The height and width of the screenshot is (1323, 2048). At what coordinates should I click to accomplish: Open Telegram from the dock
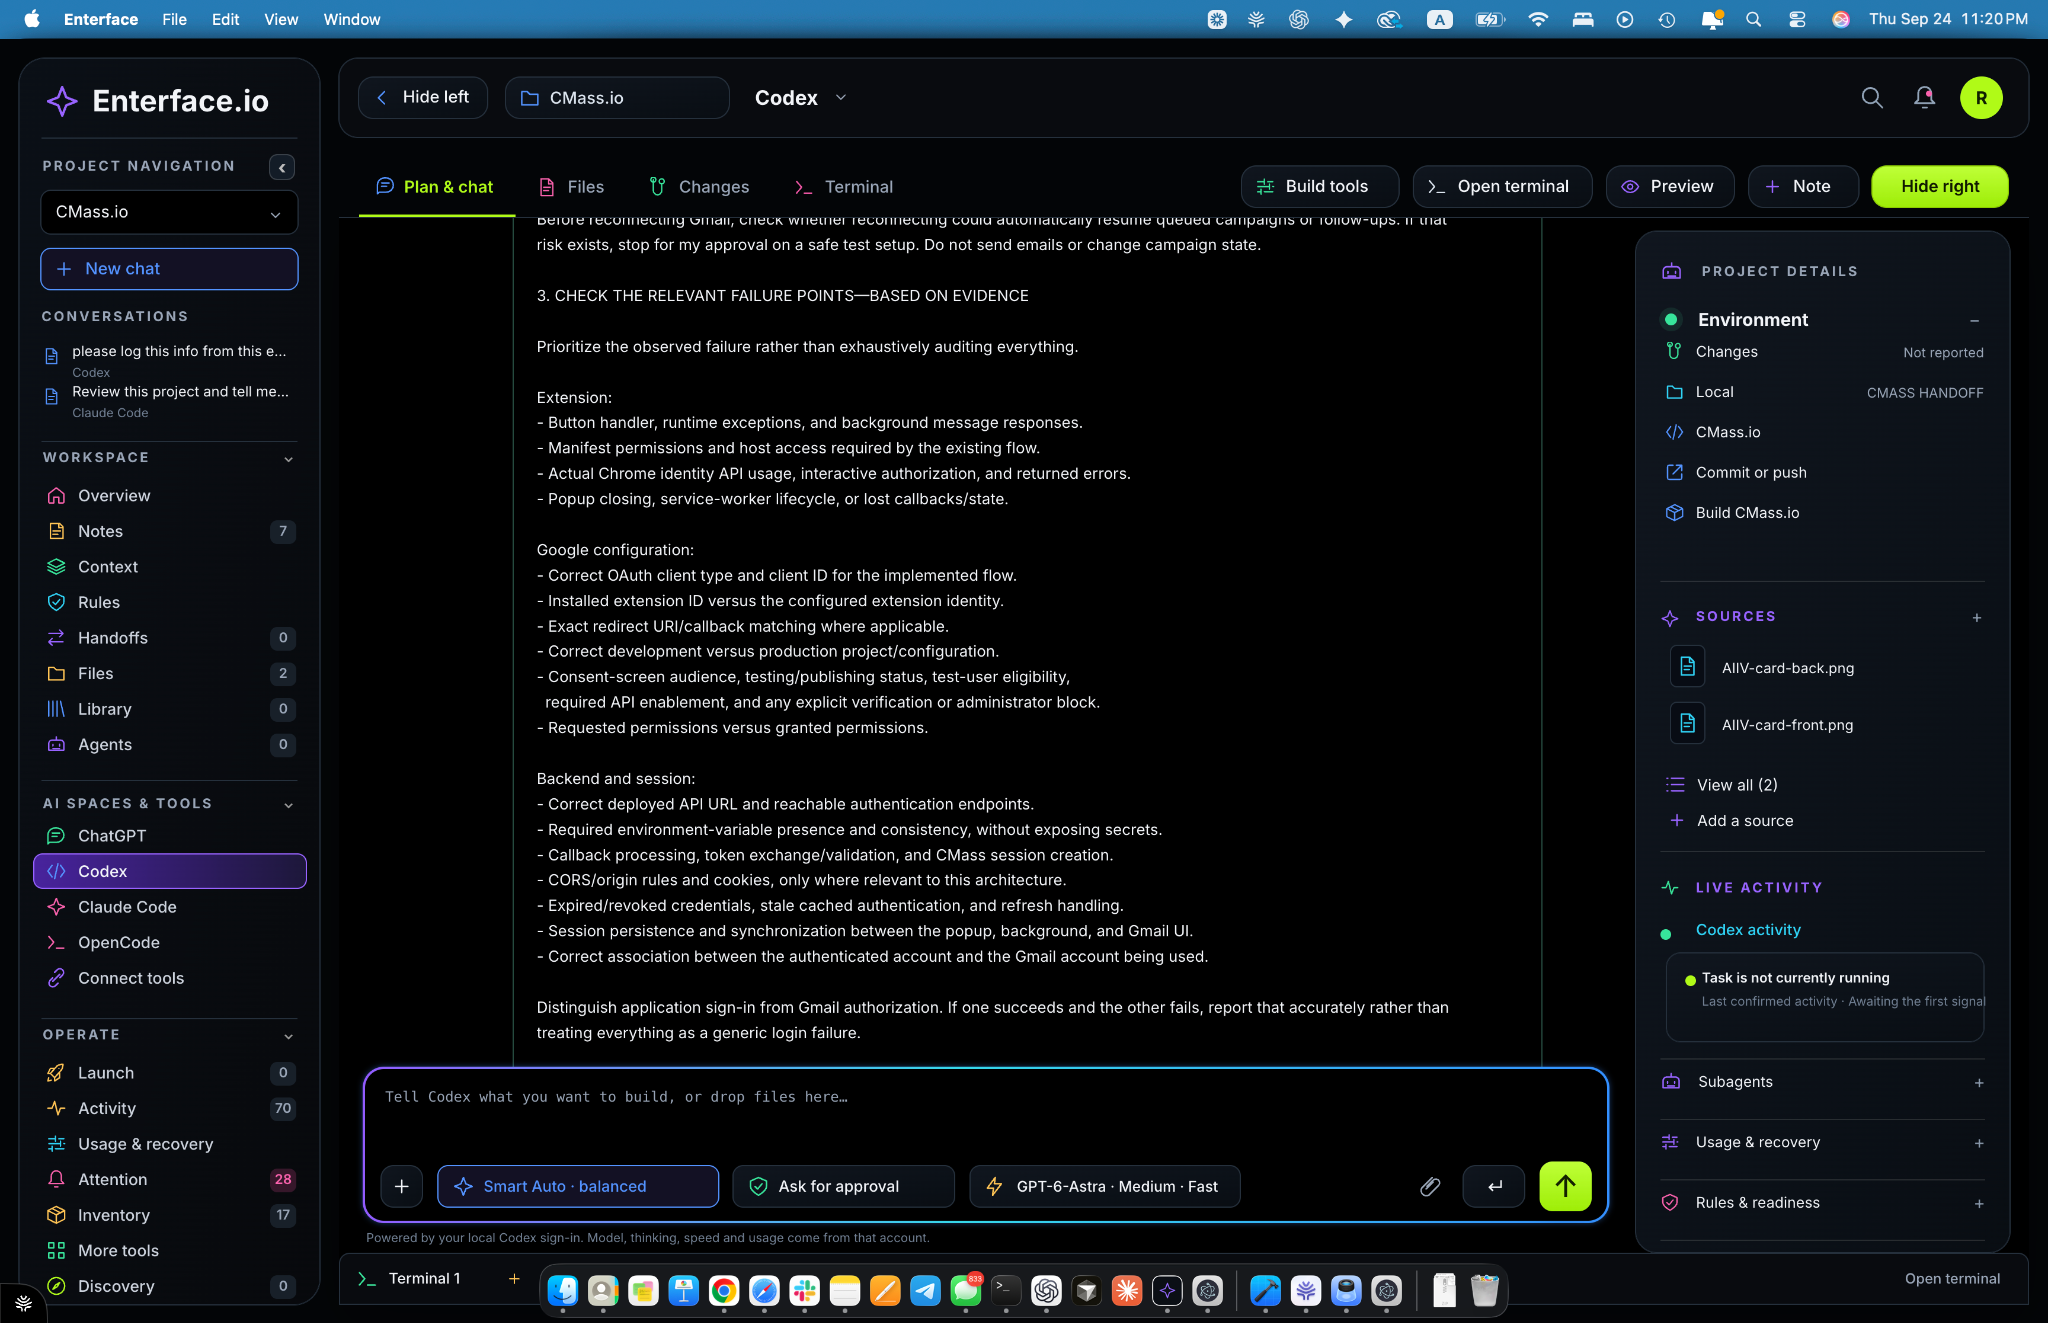pos(925,1291)
